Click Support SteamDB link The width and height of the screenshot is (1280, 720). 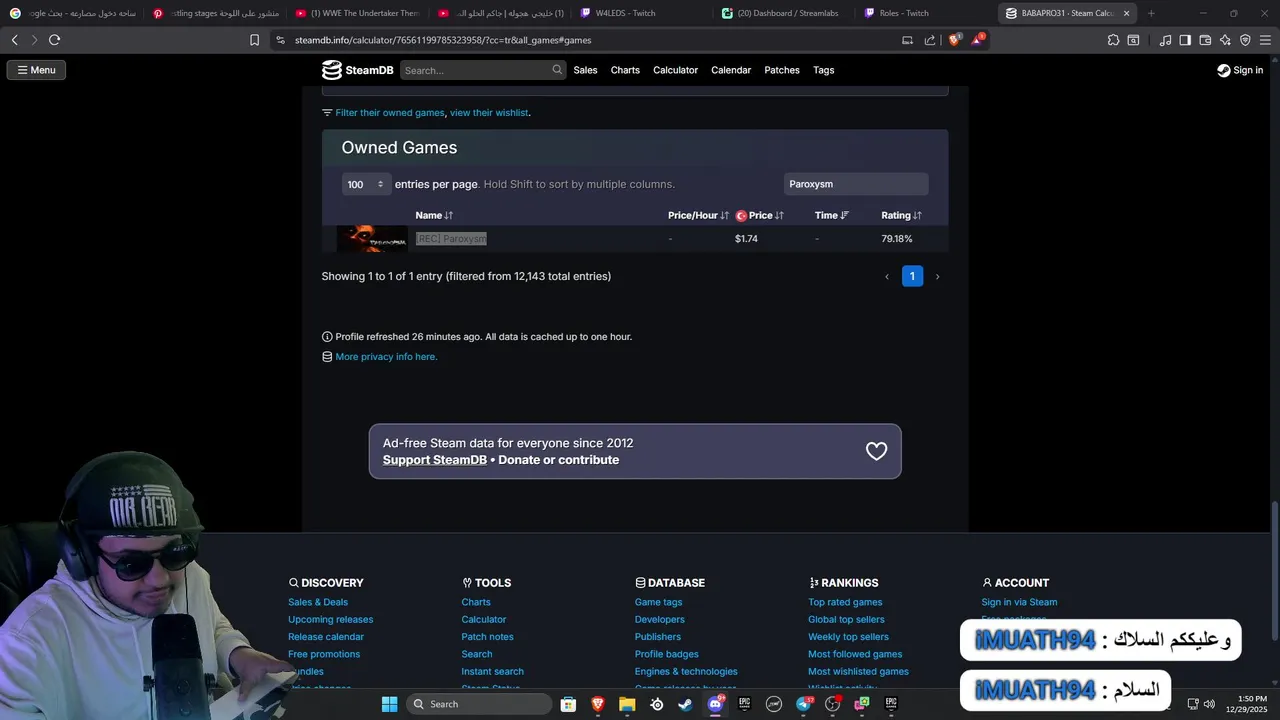coord(434,460)
